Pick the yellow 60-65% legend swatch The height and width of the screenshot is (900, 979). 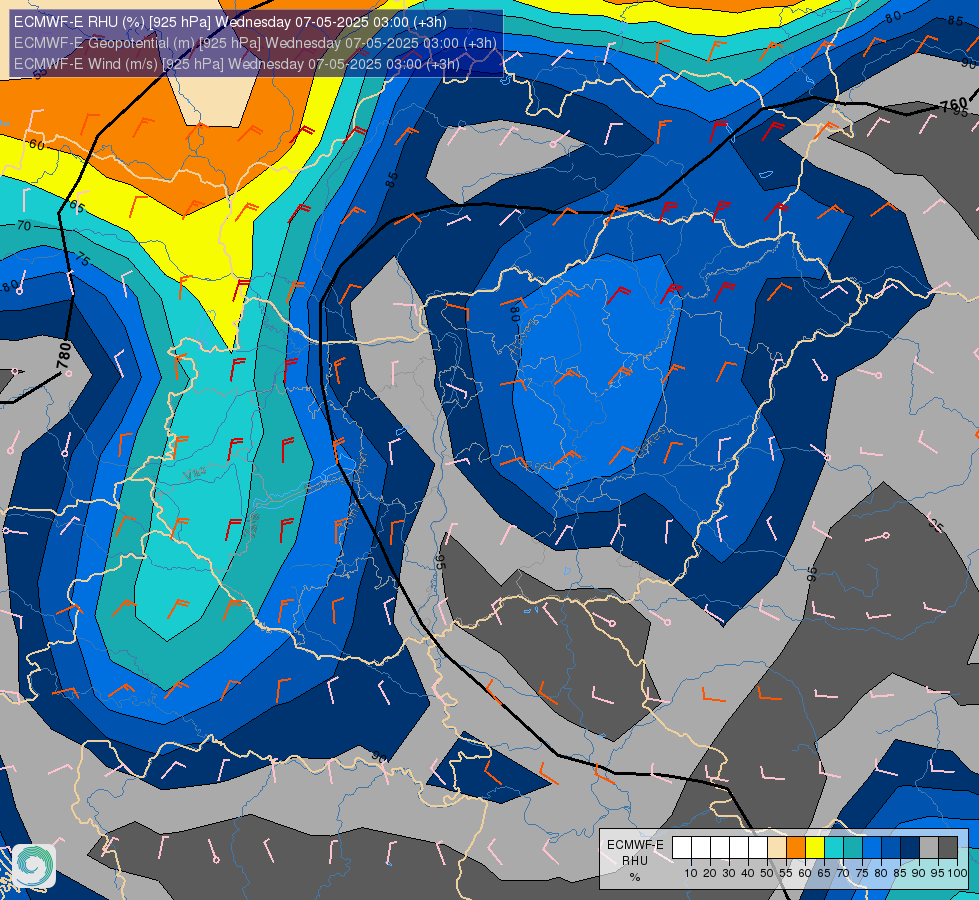815,848
